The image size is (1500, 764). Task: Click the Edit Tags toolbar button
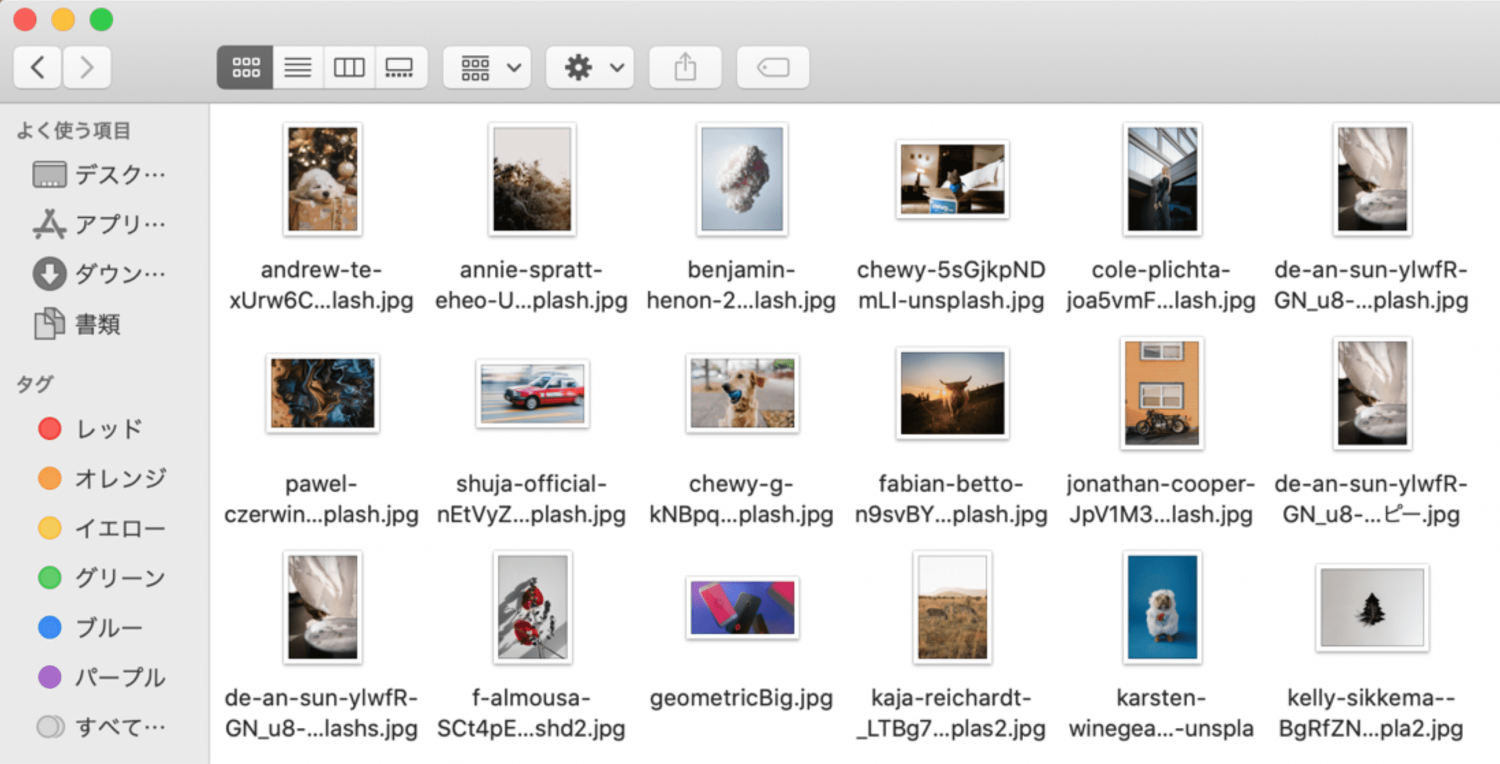[x=773, y=68]
